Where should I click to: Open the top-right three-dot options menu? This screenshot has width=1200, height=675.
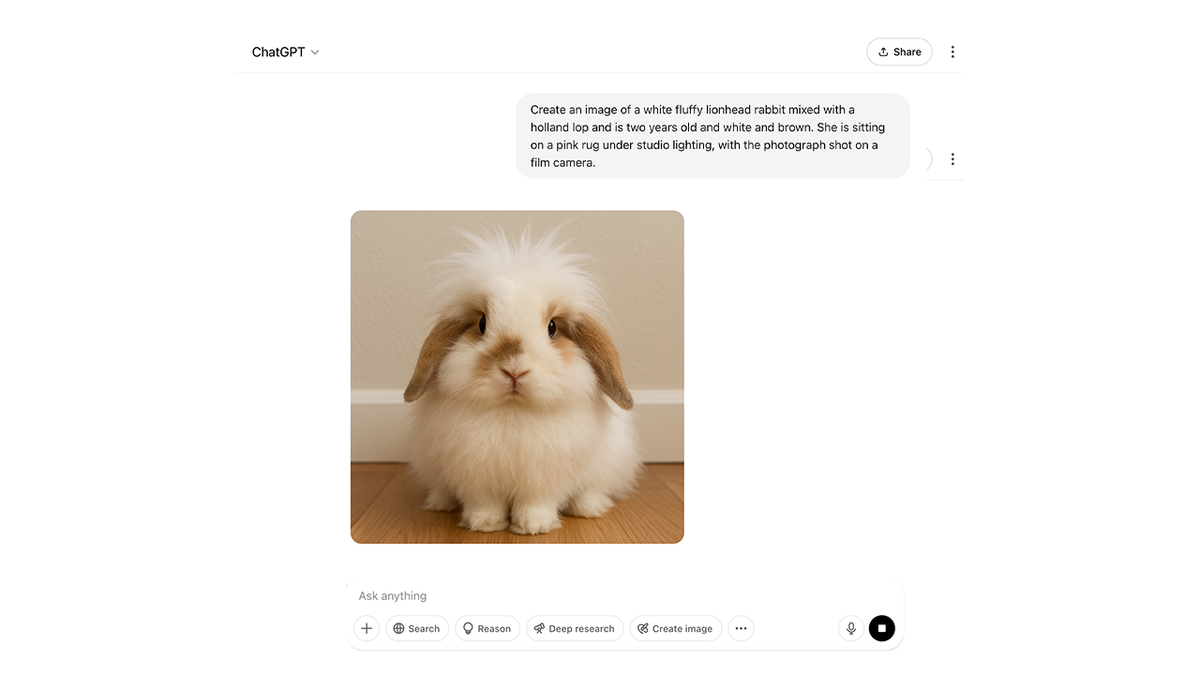pyautogui.click(x=952, y=51)
